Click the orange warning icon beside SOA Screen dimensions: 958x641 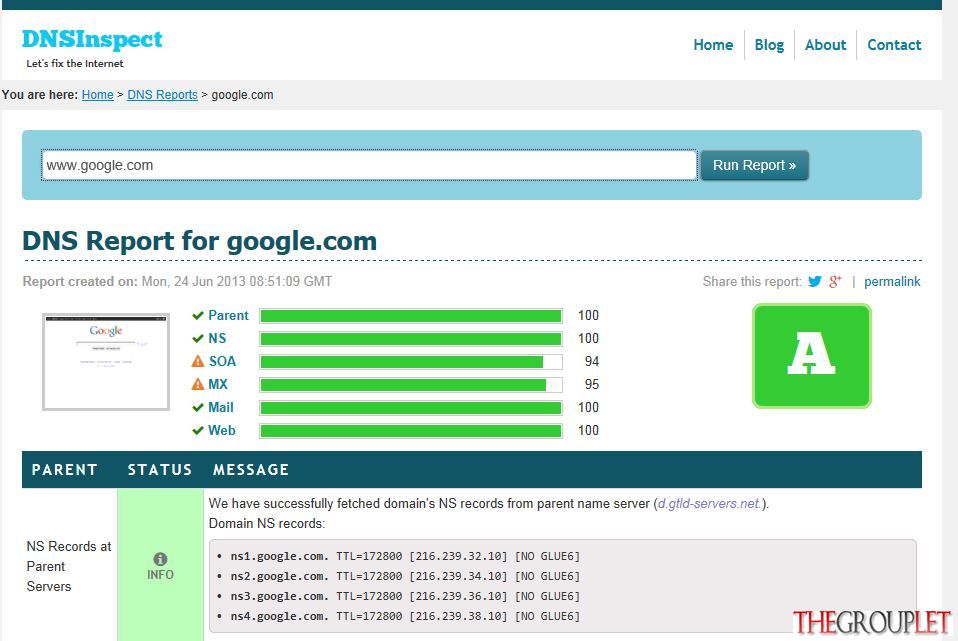click(197, 361)
